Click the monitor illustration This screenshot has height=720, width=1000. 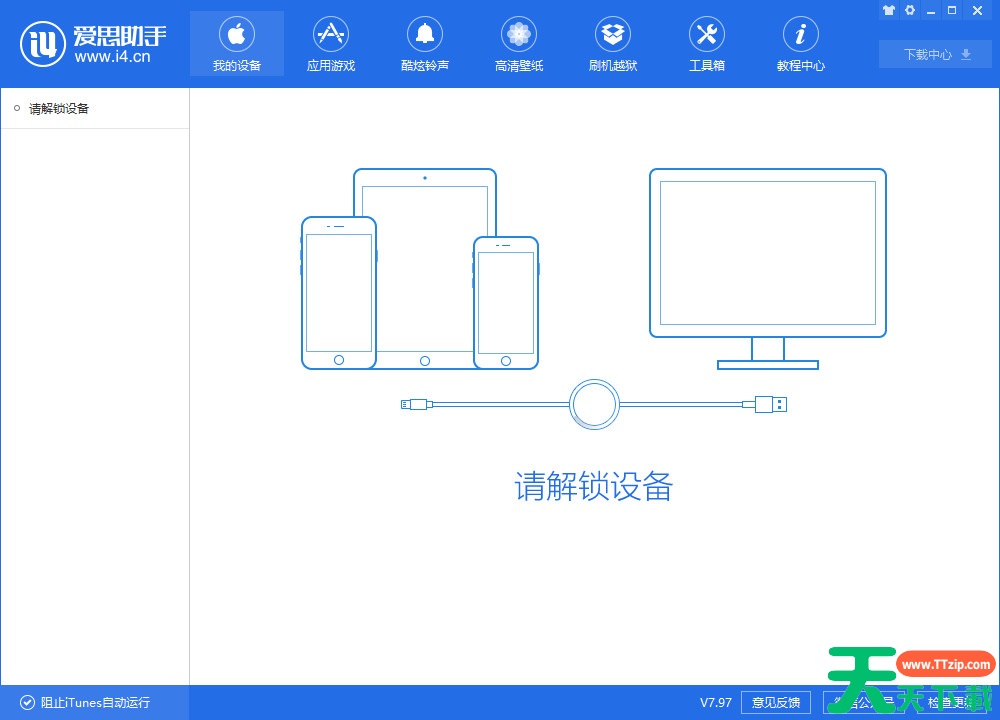pos(767,255)
